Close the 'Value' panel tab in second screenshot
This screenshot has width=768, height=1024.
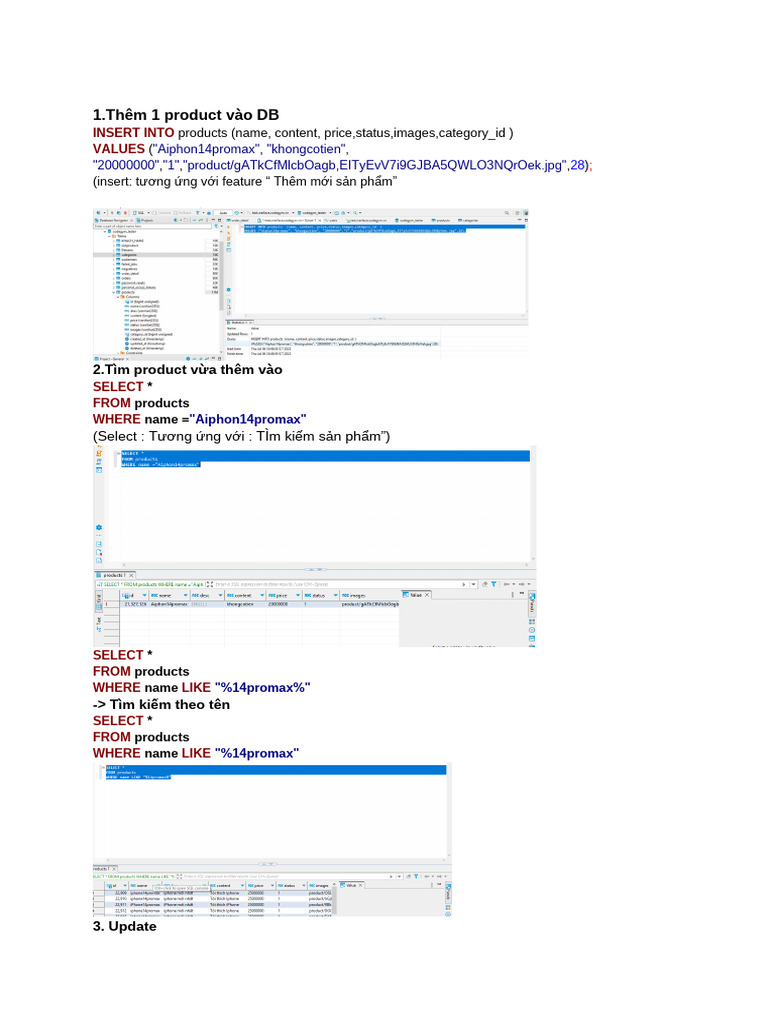426,595
